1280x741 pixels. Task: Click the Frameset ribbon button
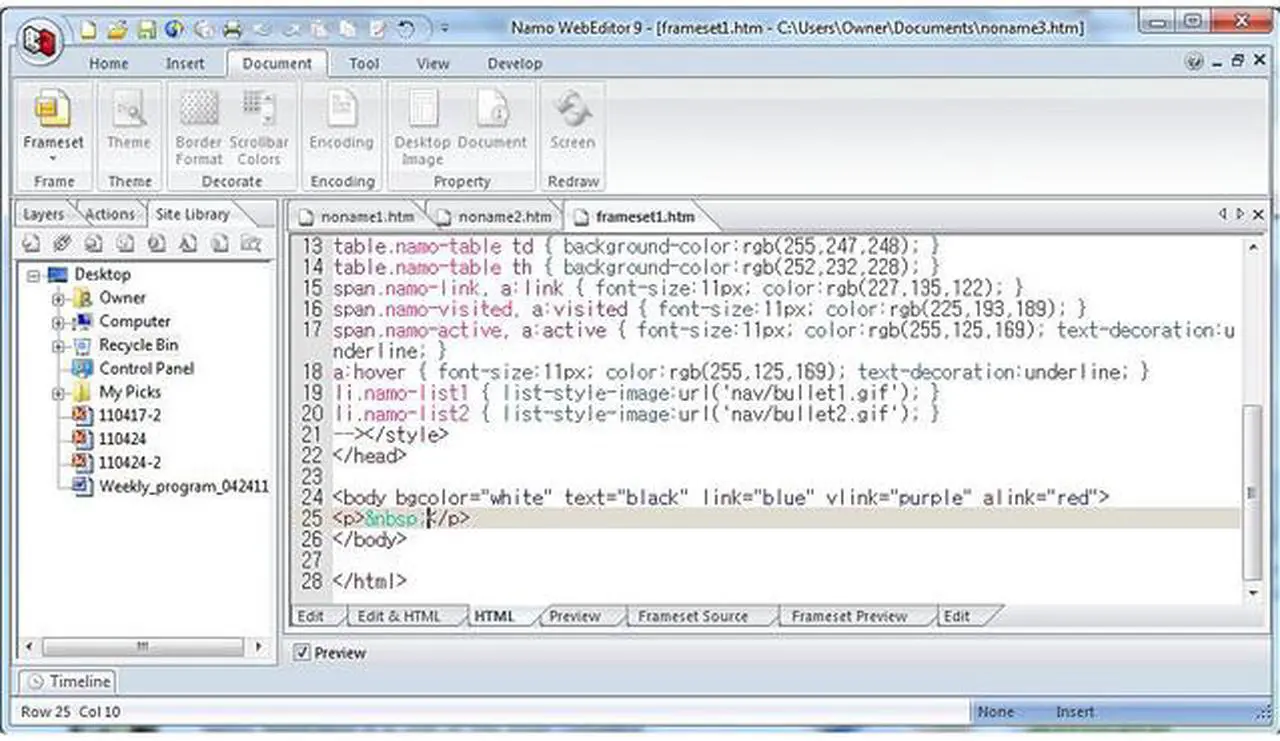(54, 126)
